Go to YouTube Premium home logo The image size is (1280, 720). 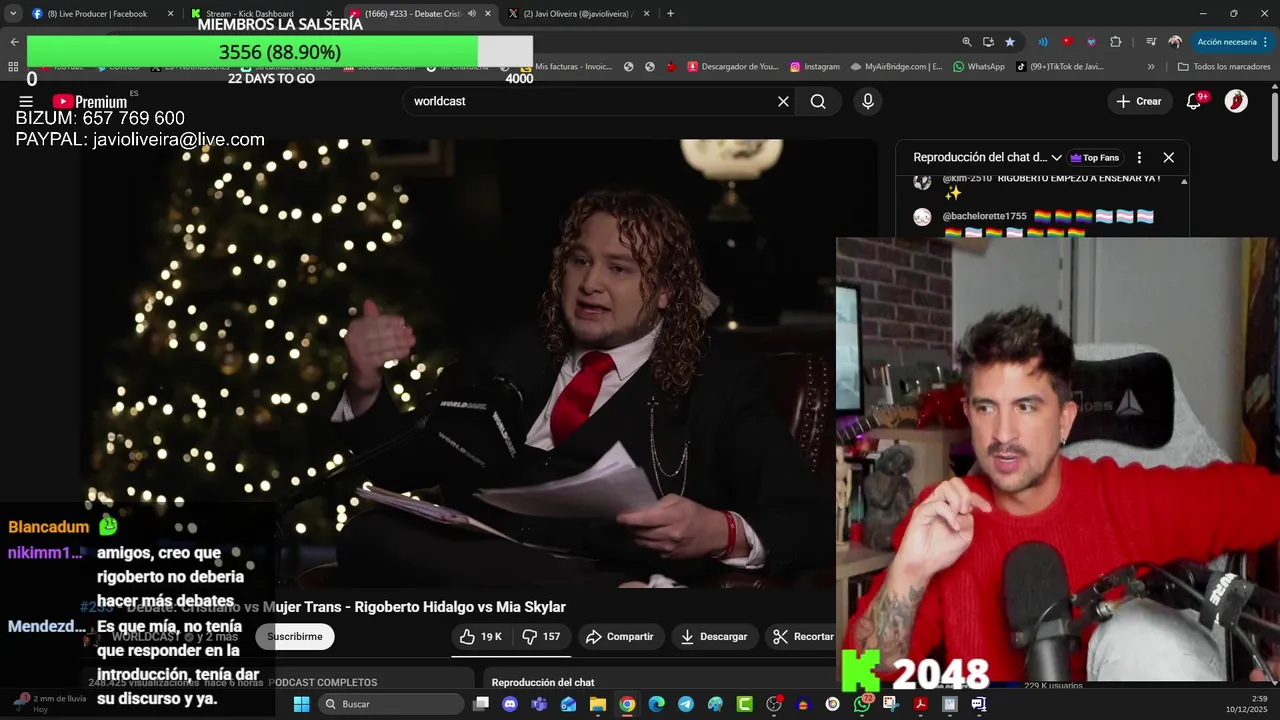tap(90, 101)
